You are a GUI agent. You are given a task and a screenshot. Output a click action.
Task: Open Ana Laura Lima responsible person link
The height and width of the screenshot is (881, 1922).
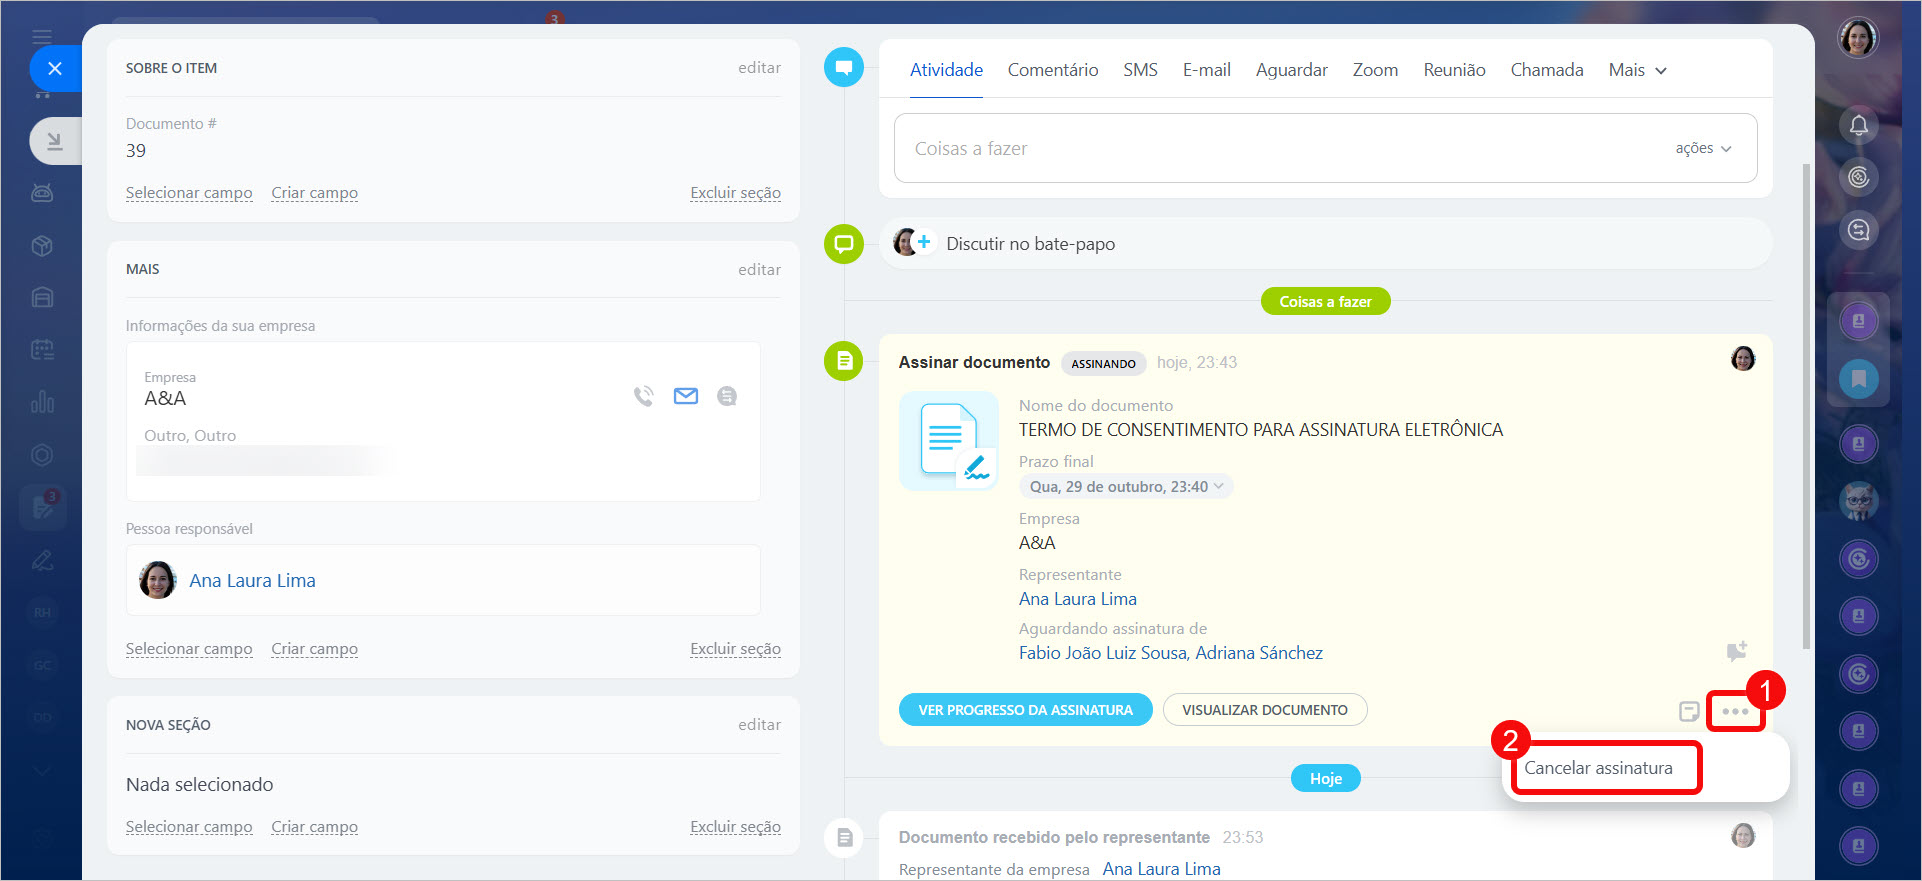[252, 581]
